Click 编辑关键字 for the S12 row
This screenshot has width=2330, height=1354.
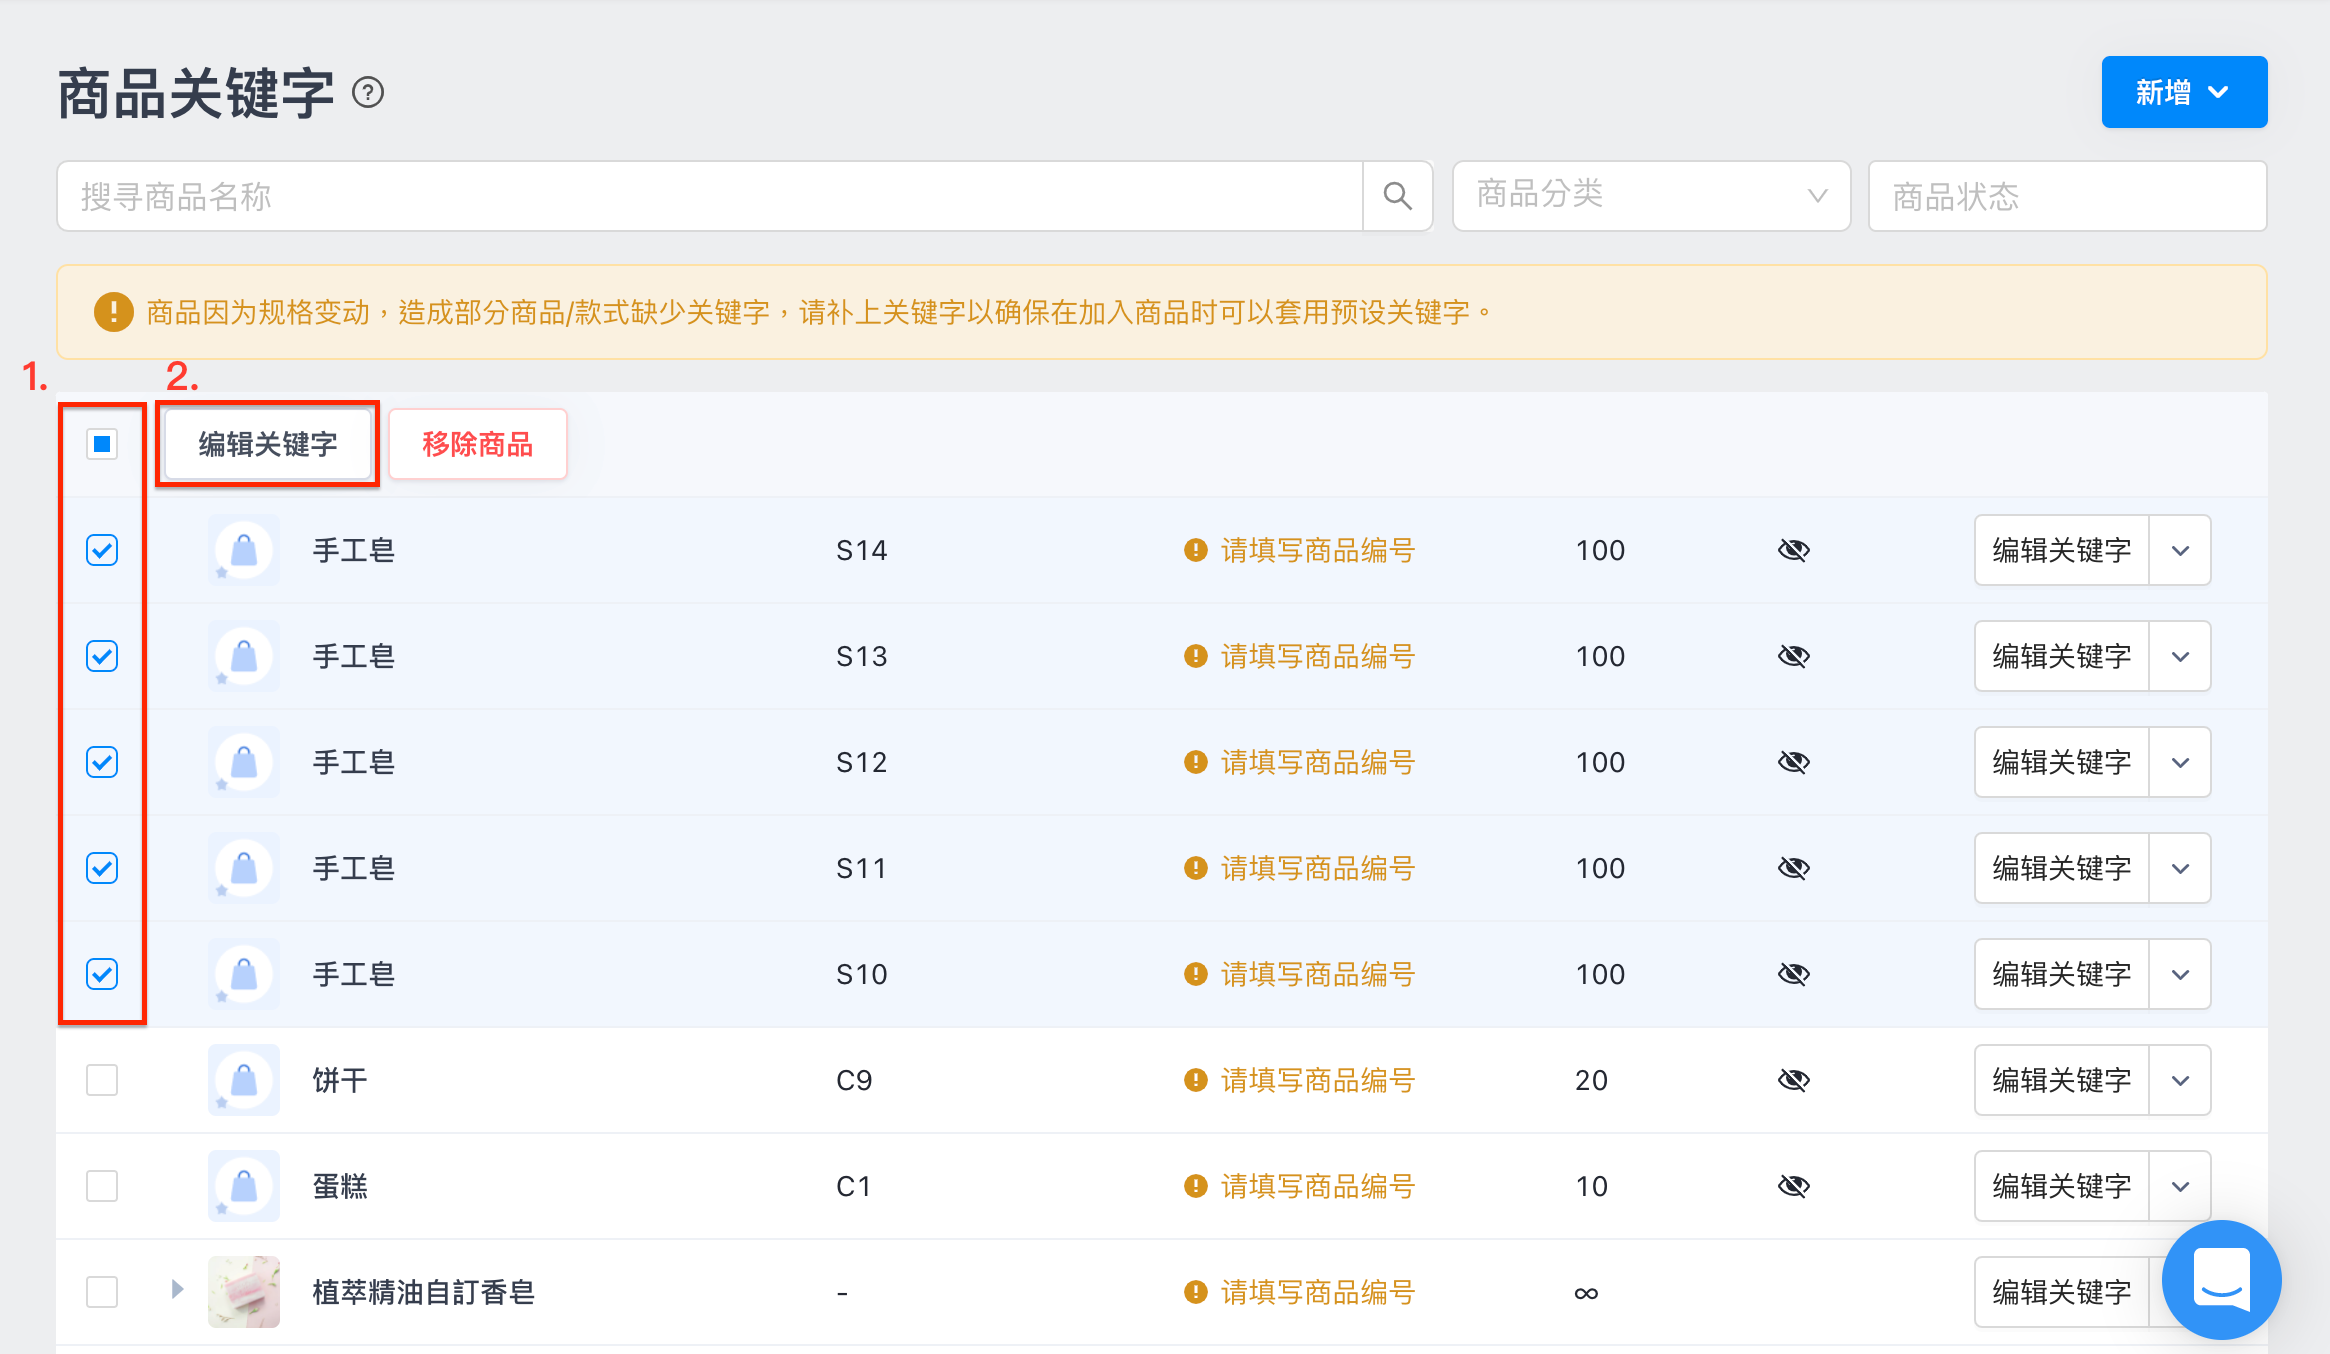(x=2062, y=762)
